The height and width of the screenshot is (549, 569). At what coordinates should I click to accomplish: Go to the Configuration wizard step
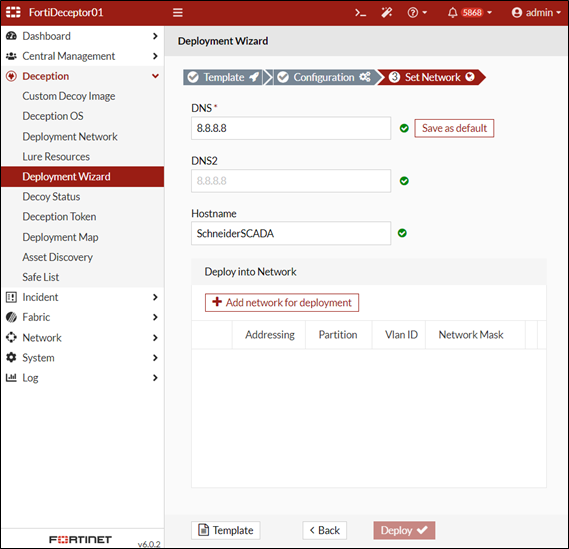(325, 77)
